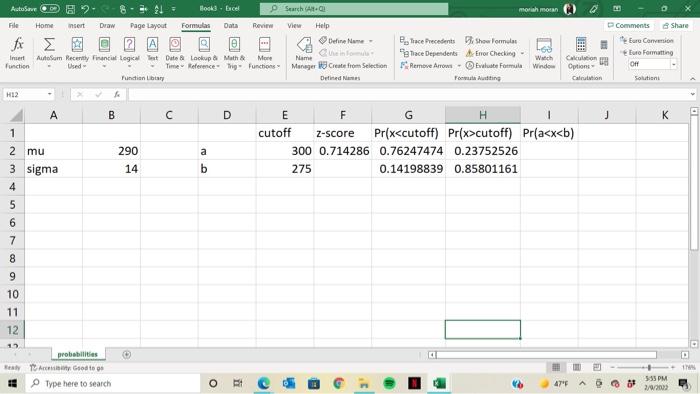Screen dimensions: 700x394
Task: Click the horizontal scrollbar
Action: pyautogui.click(x=546, y=355)
